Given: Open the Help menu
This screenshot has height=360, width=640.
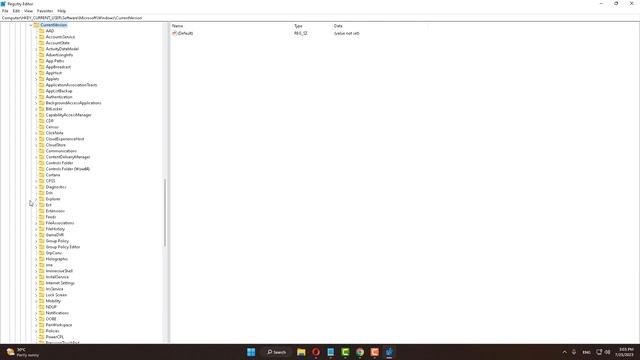Looking at the screenshot, I should click(62, 11).
